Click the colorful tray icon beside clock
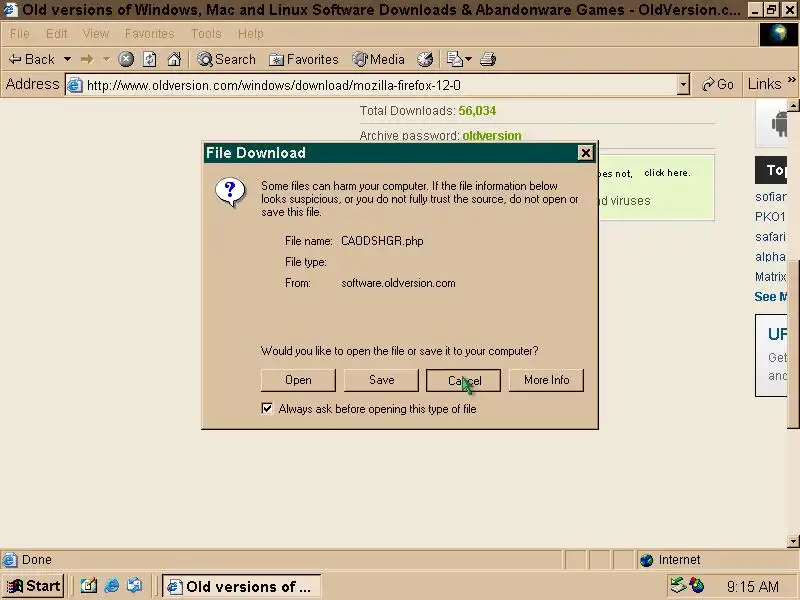Image resolution: width=800 pixels, height=600 pixels. point(696,585)
